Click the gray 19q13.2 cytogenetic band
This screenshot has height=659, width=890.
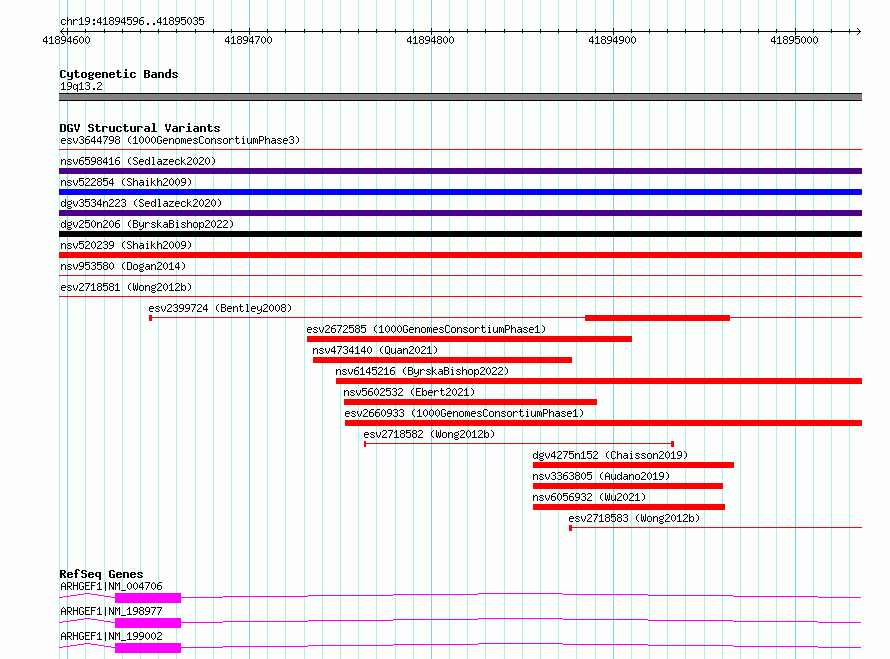pyautogui.click(x=460, y=97)
